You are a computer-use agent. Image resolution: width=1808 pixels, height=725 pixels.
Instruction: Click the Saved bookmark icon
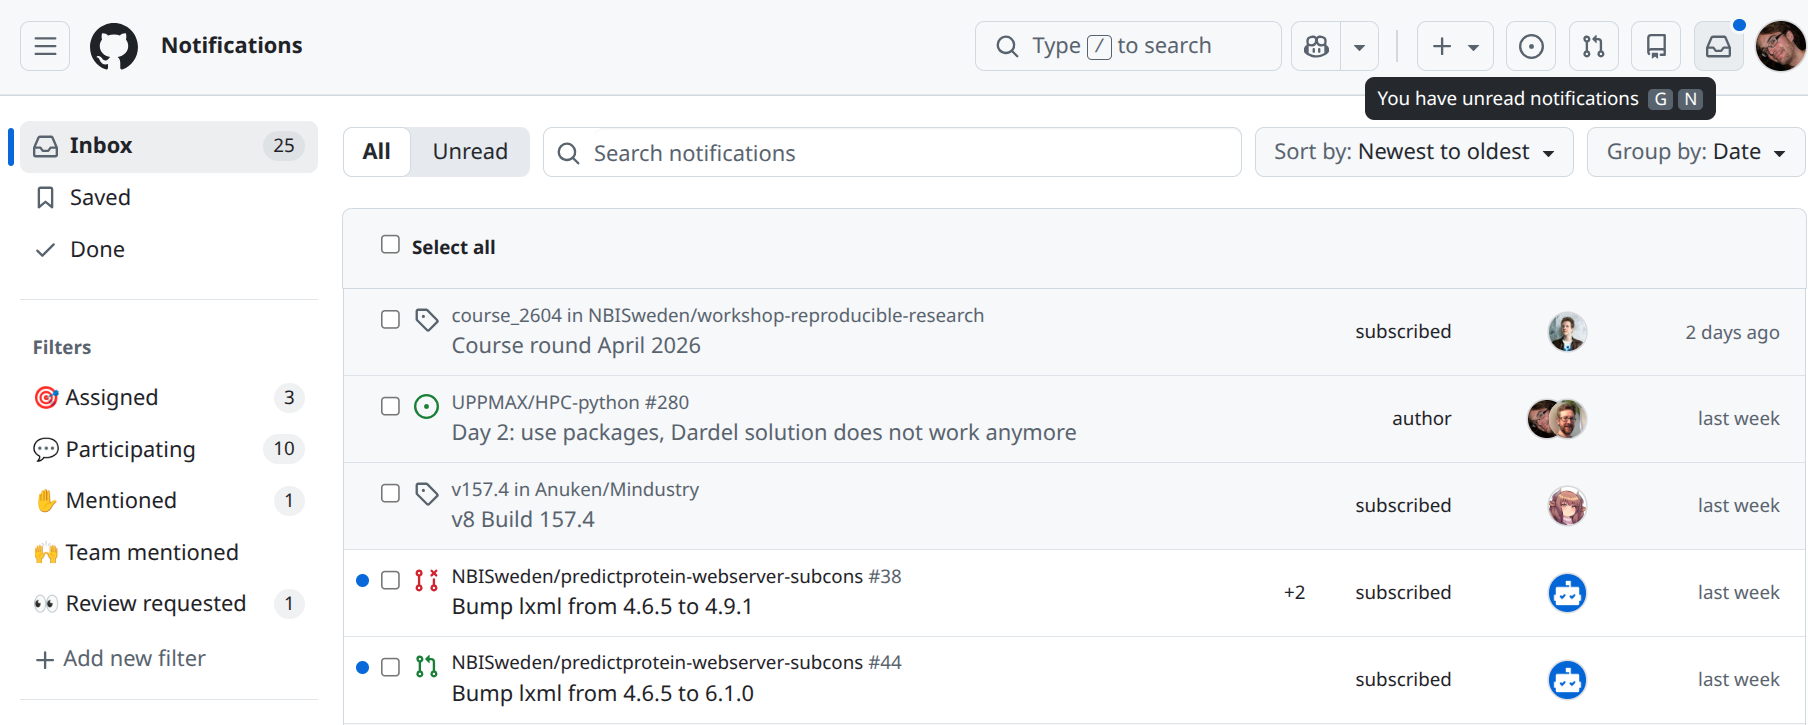click(x=45, y=198)
